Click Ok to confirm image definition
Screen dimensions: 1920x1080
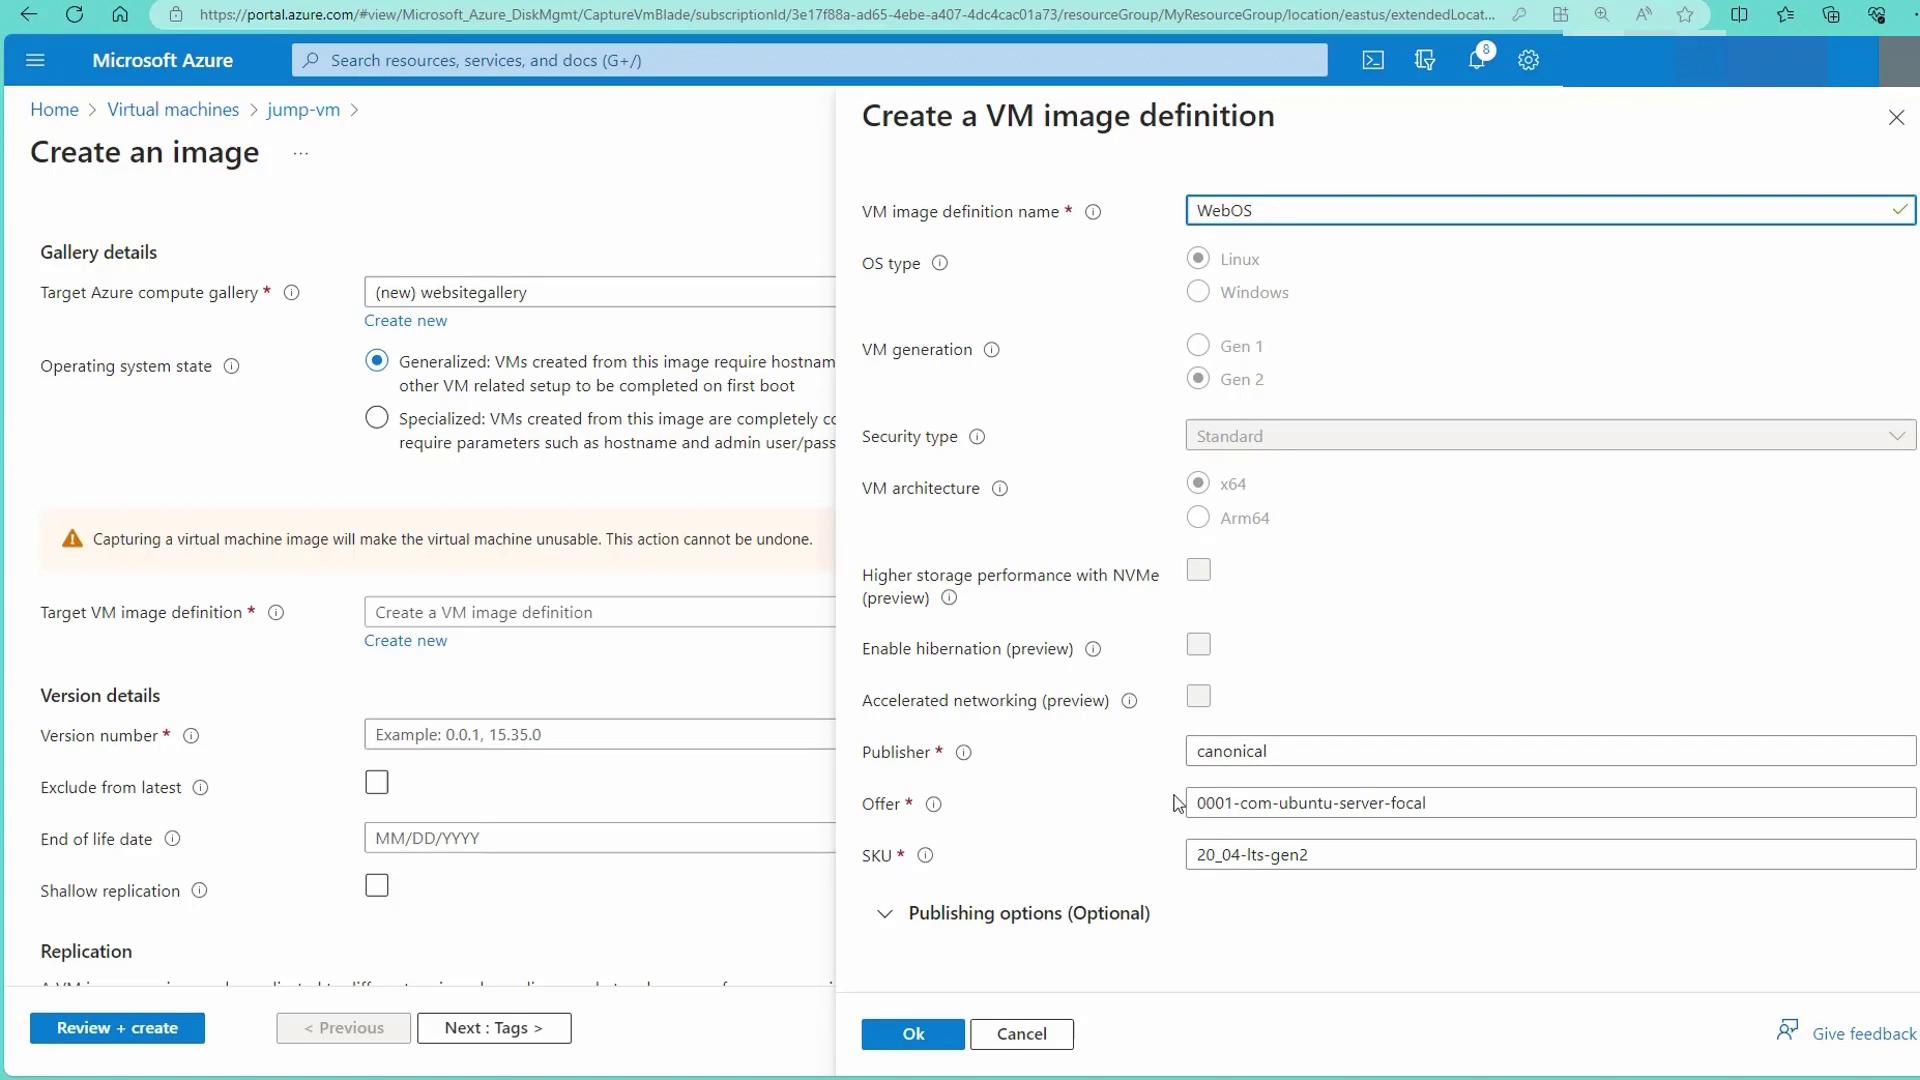(x=913, y=1034)
